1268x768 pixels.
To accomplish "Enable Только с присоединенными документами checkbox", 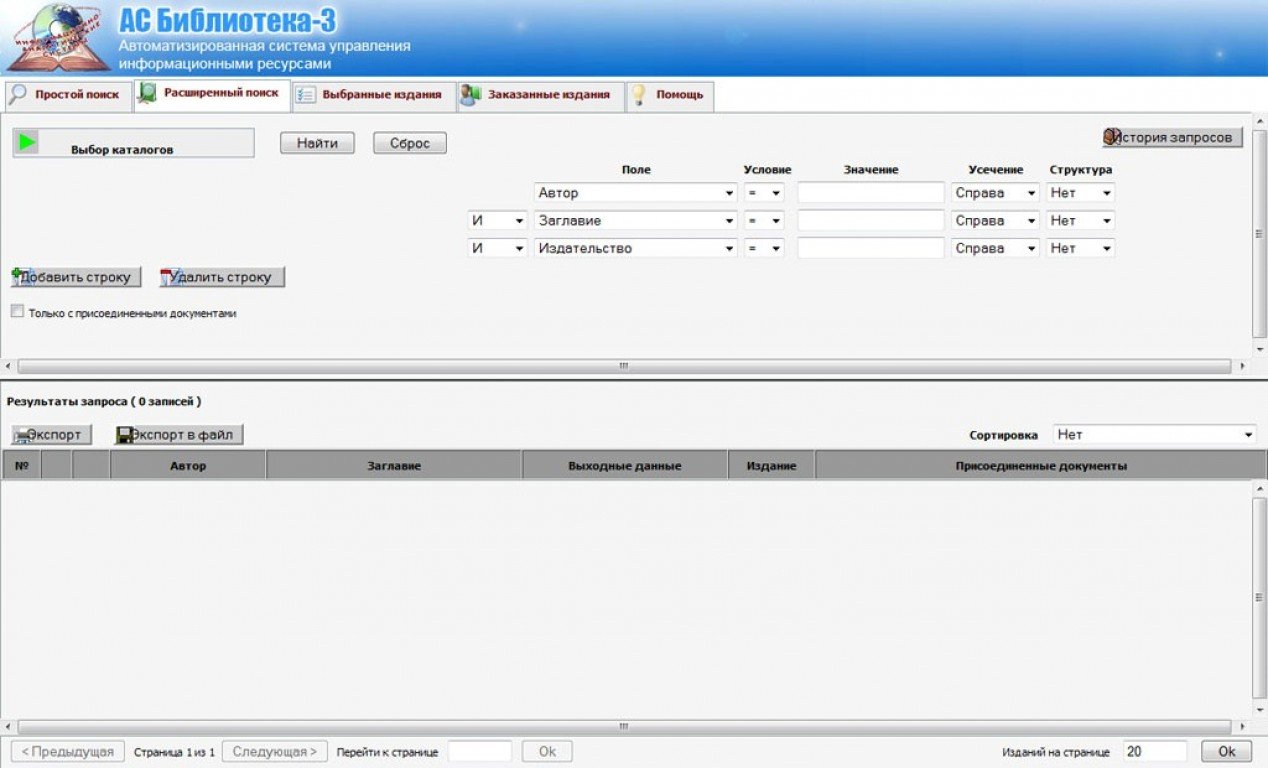I will pos(17,312).
